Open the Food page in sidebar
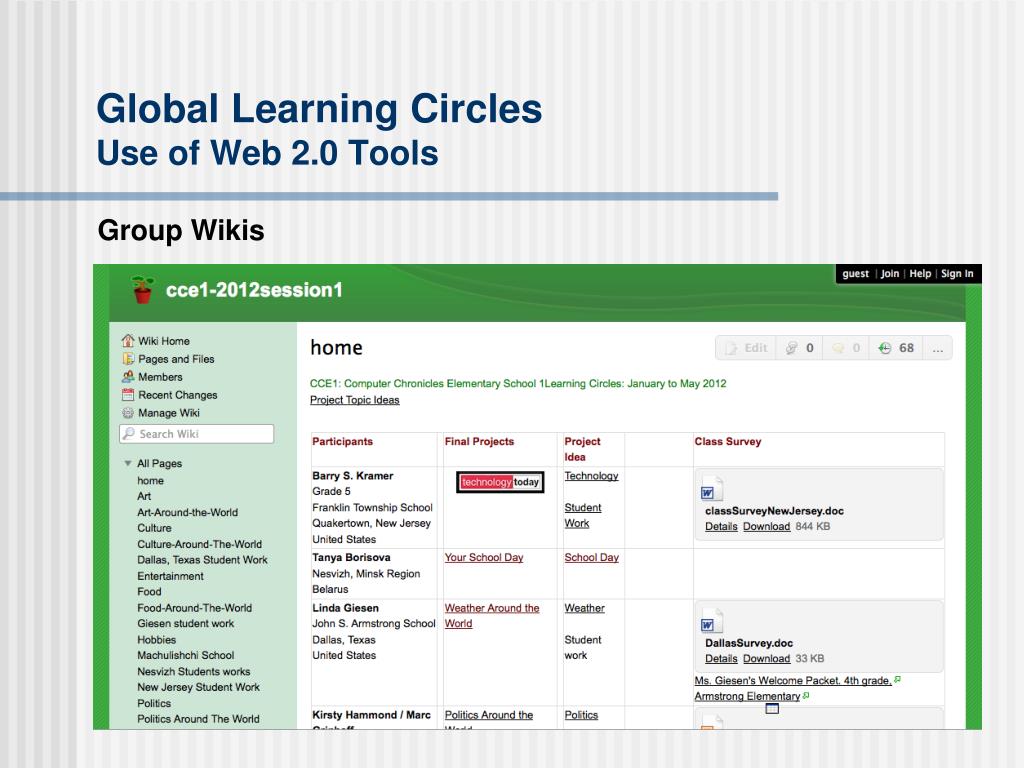Screen dimensions: 1024x768 [149, 591]
